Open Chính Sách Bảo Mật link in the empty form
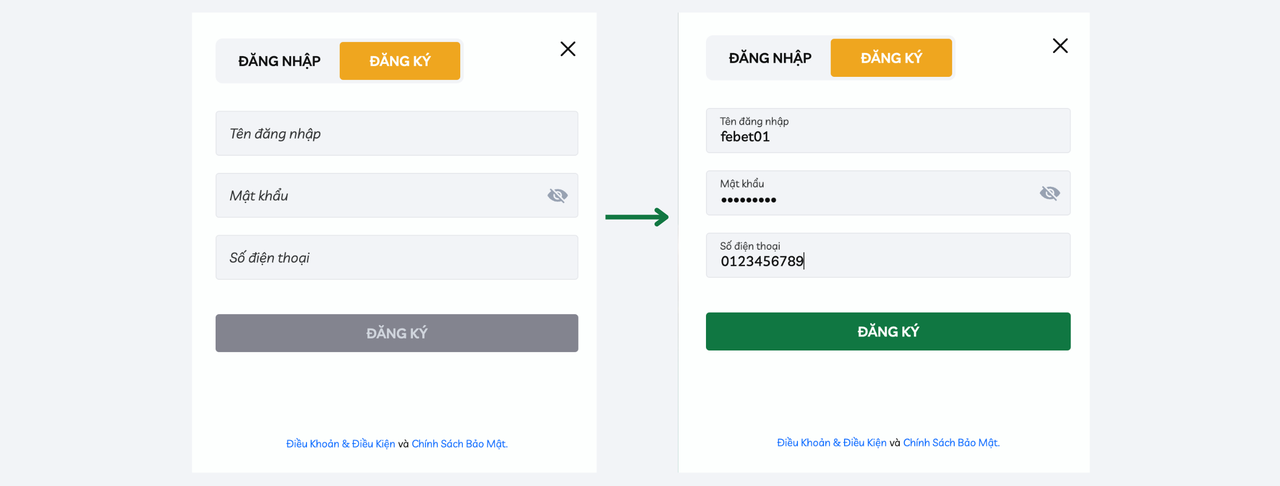Image resolution: width=1280 pixels, height=486 pixels. pos(459,444)
